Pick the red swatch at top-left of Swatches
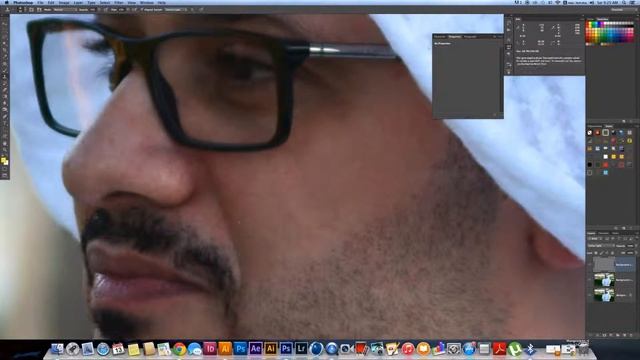The width and height of the screenshot is (640, 360). [588, 24]
